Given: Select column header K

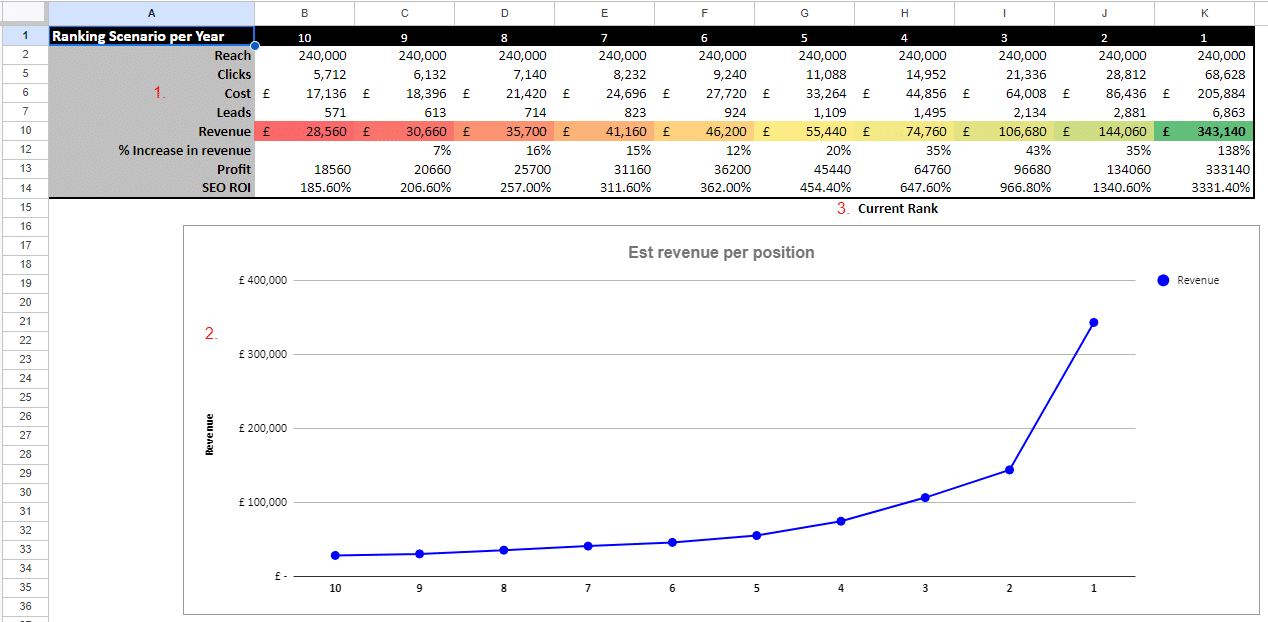Looking at the screenshot, I should pyautogui.click(x=1204, y=13).
